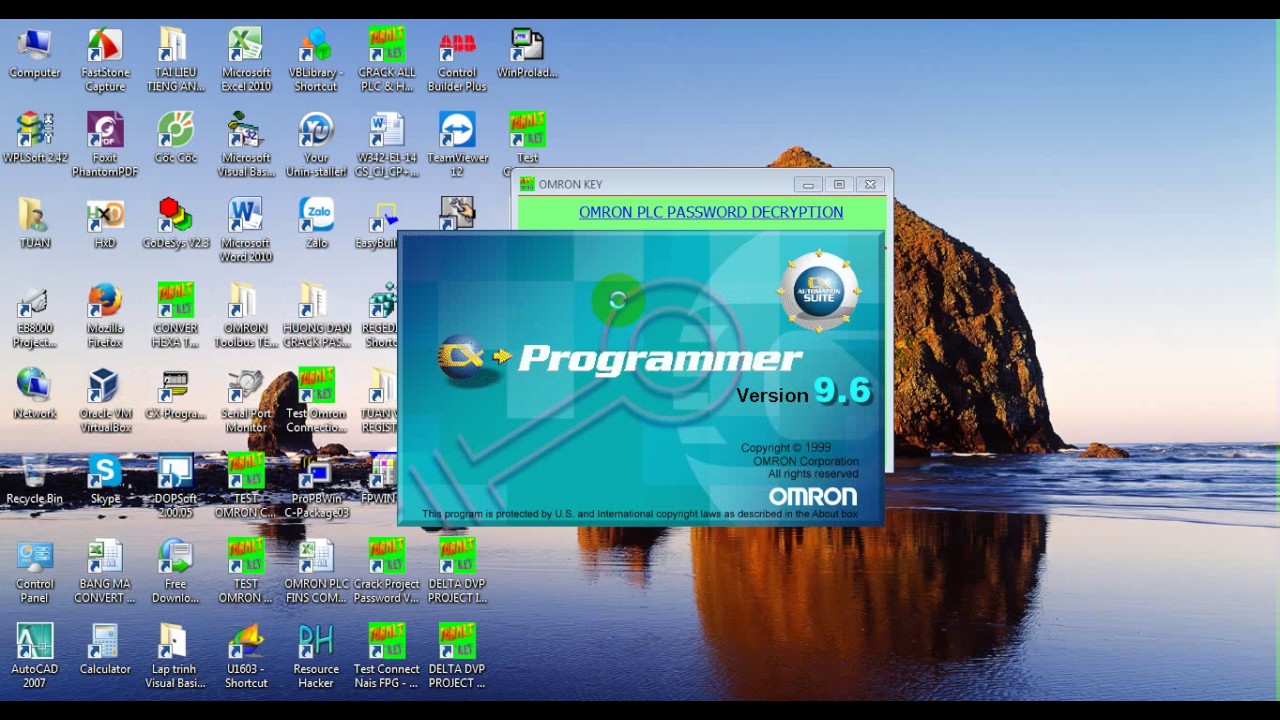Open the Cốc Cốc browser icon
1280x720 pixels.
tap(175, 139)
